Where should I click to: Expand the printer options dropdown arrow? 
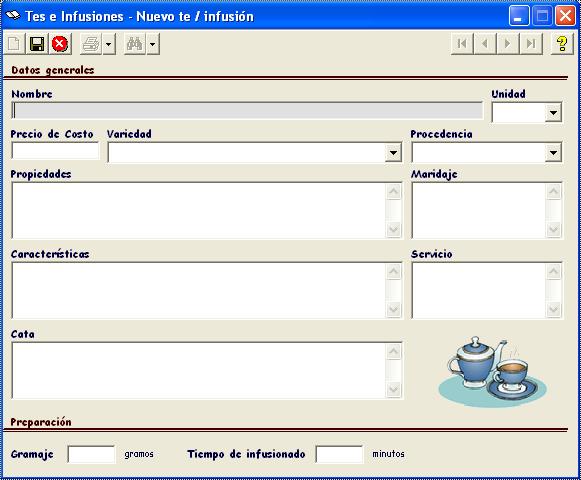(x=109, y=44)
